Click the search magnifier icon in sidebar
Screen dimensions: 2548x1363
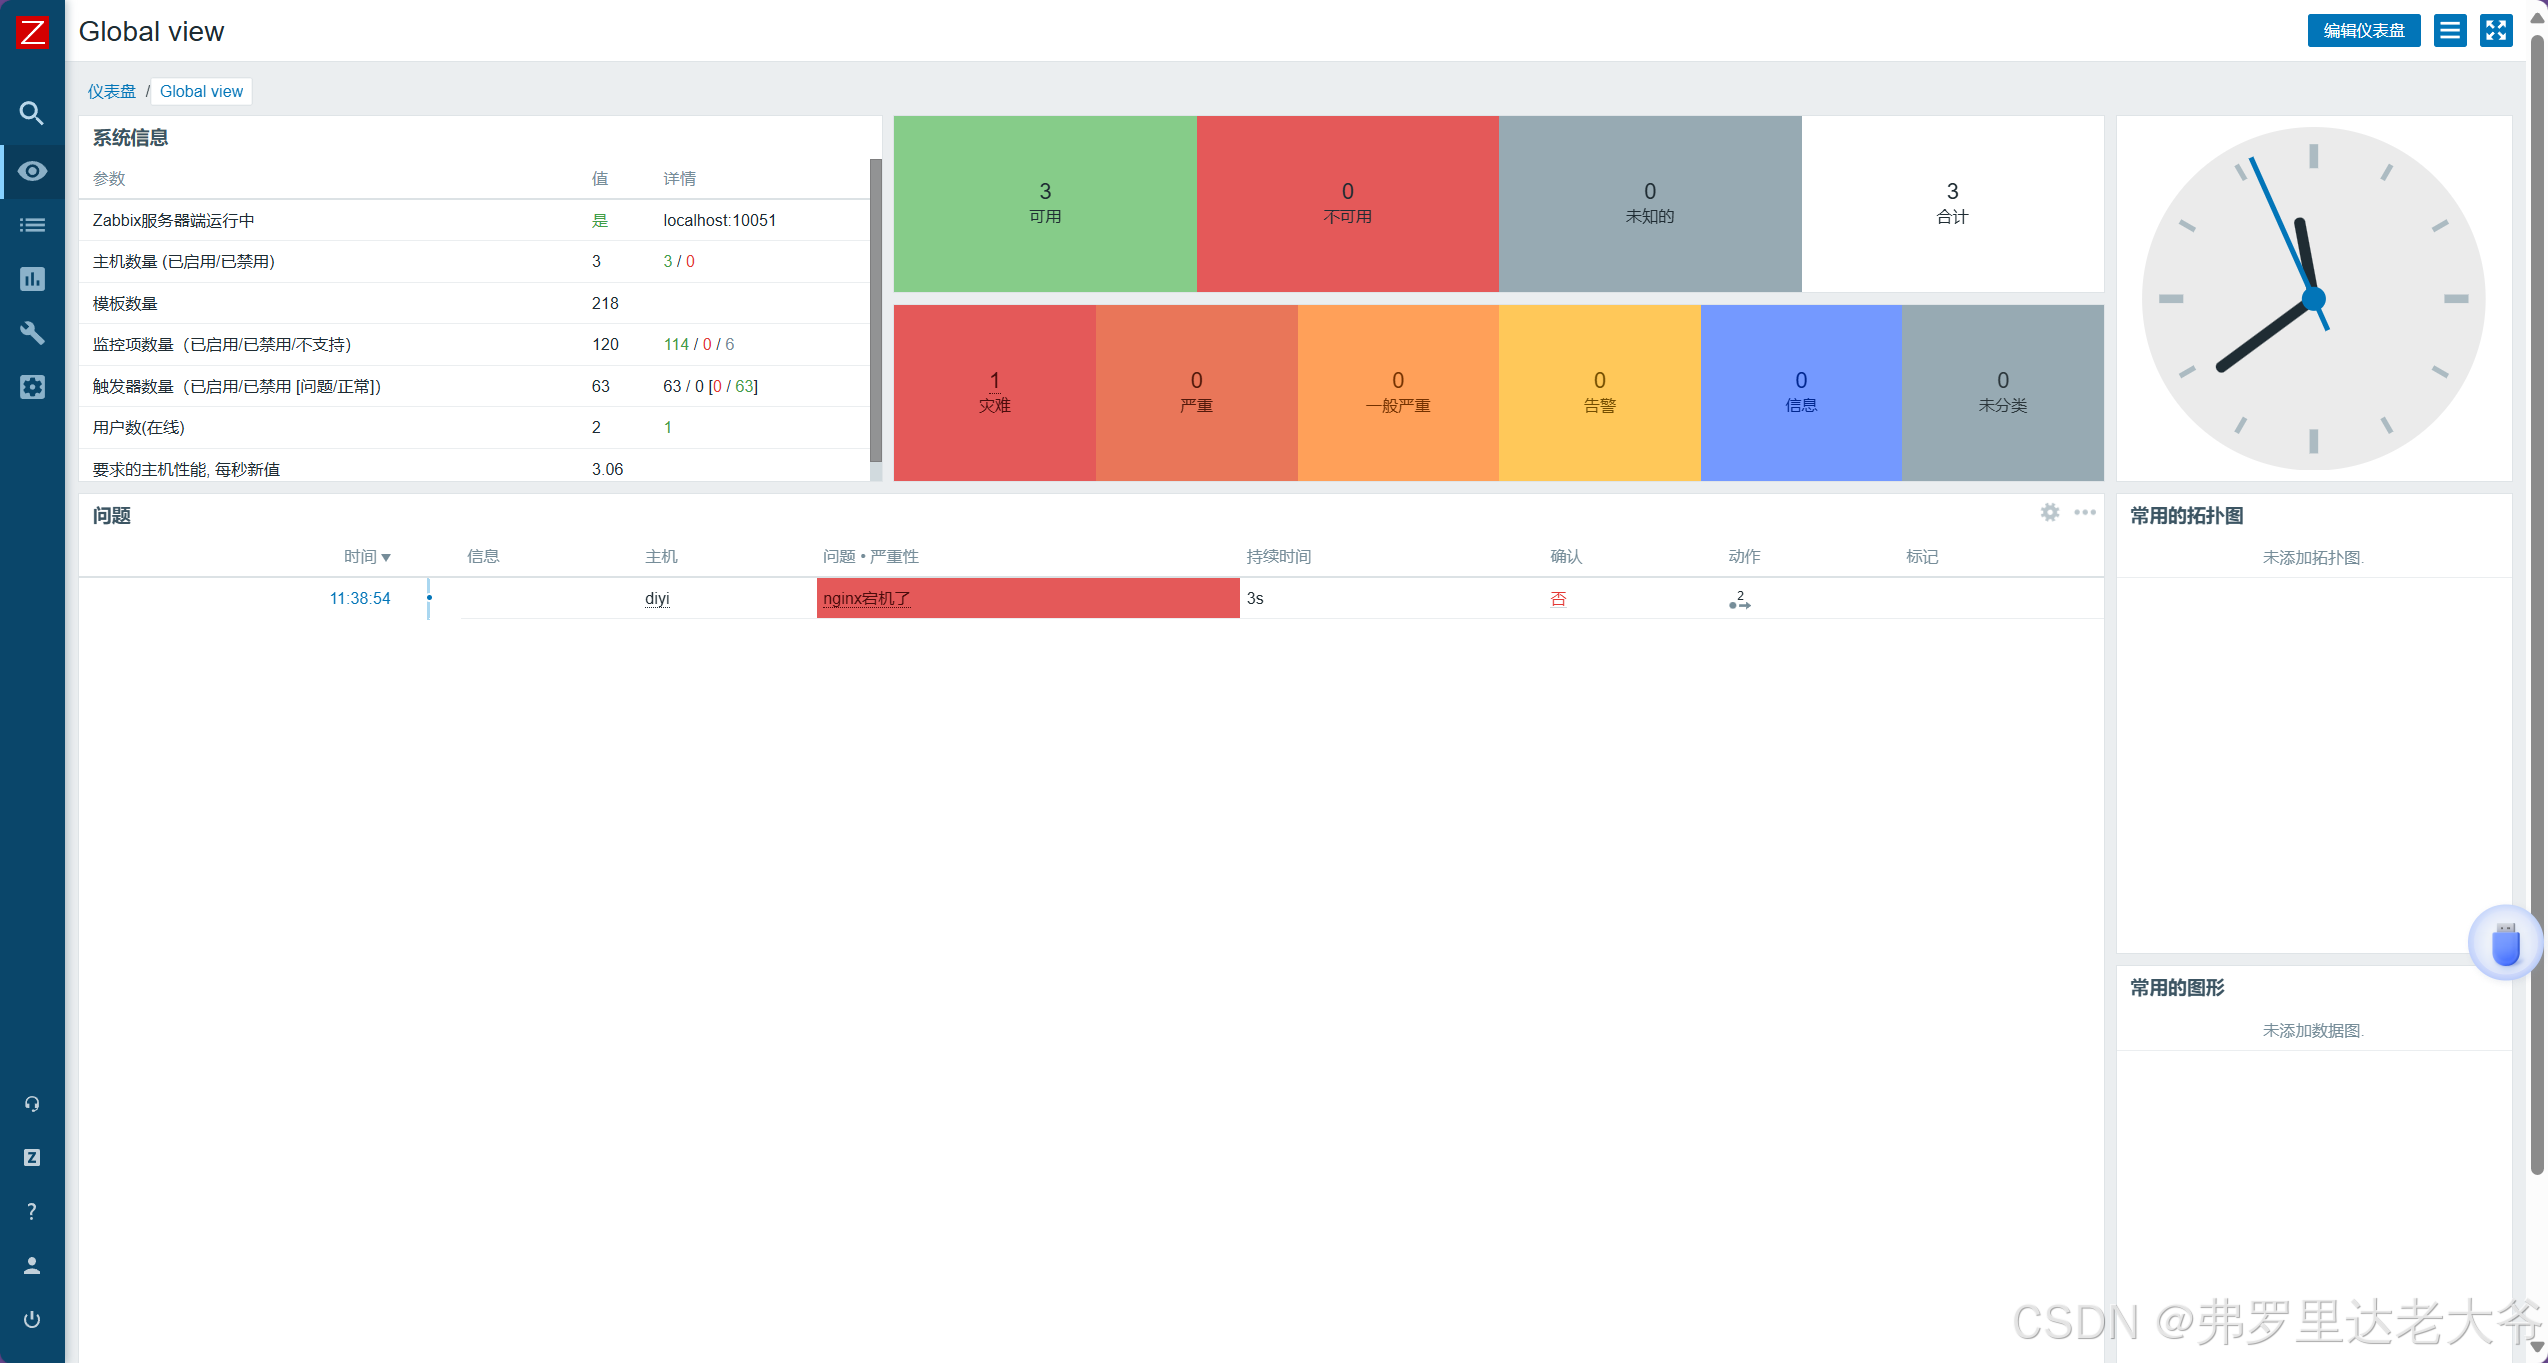point(32,113)
